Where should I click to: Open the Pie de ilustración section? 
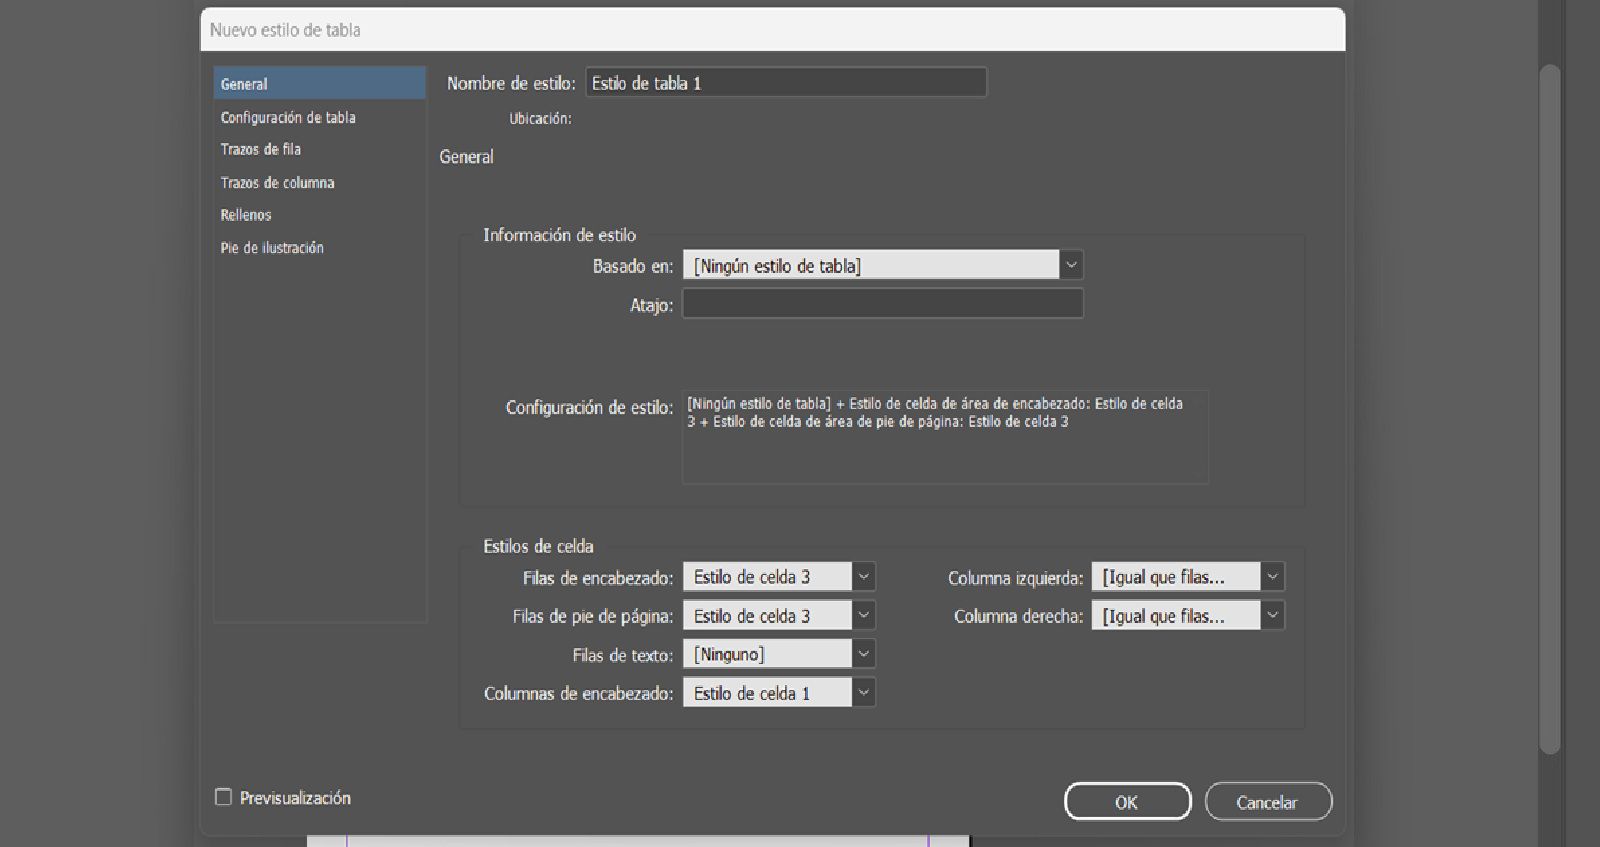(272, 247)
